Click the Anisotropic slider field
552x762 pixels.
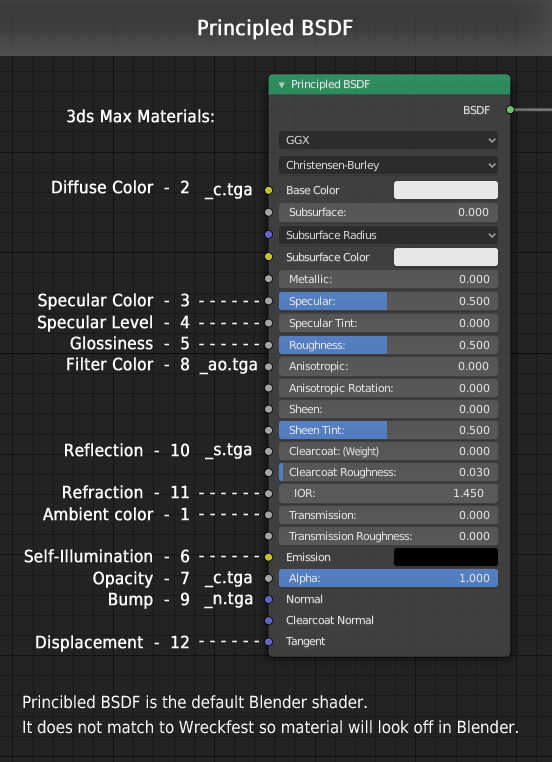388,366
